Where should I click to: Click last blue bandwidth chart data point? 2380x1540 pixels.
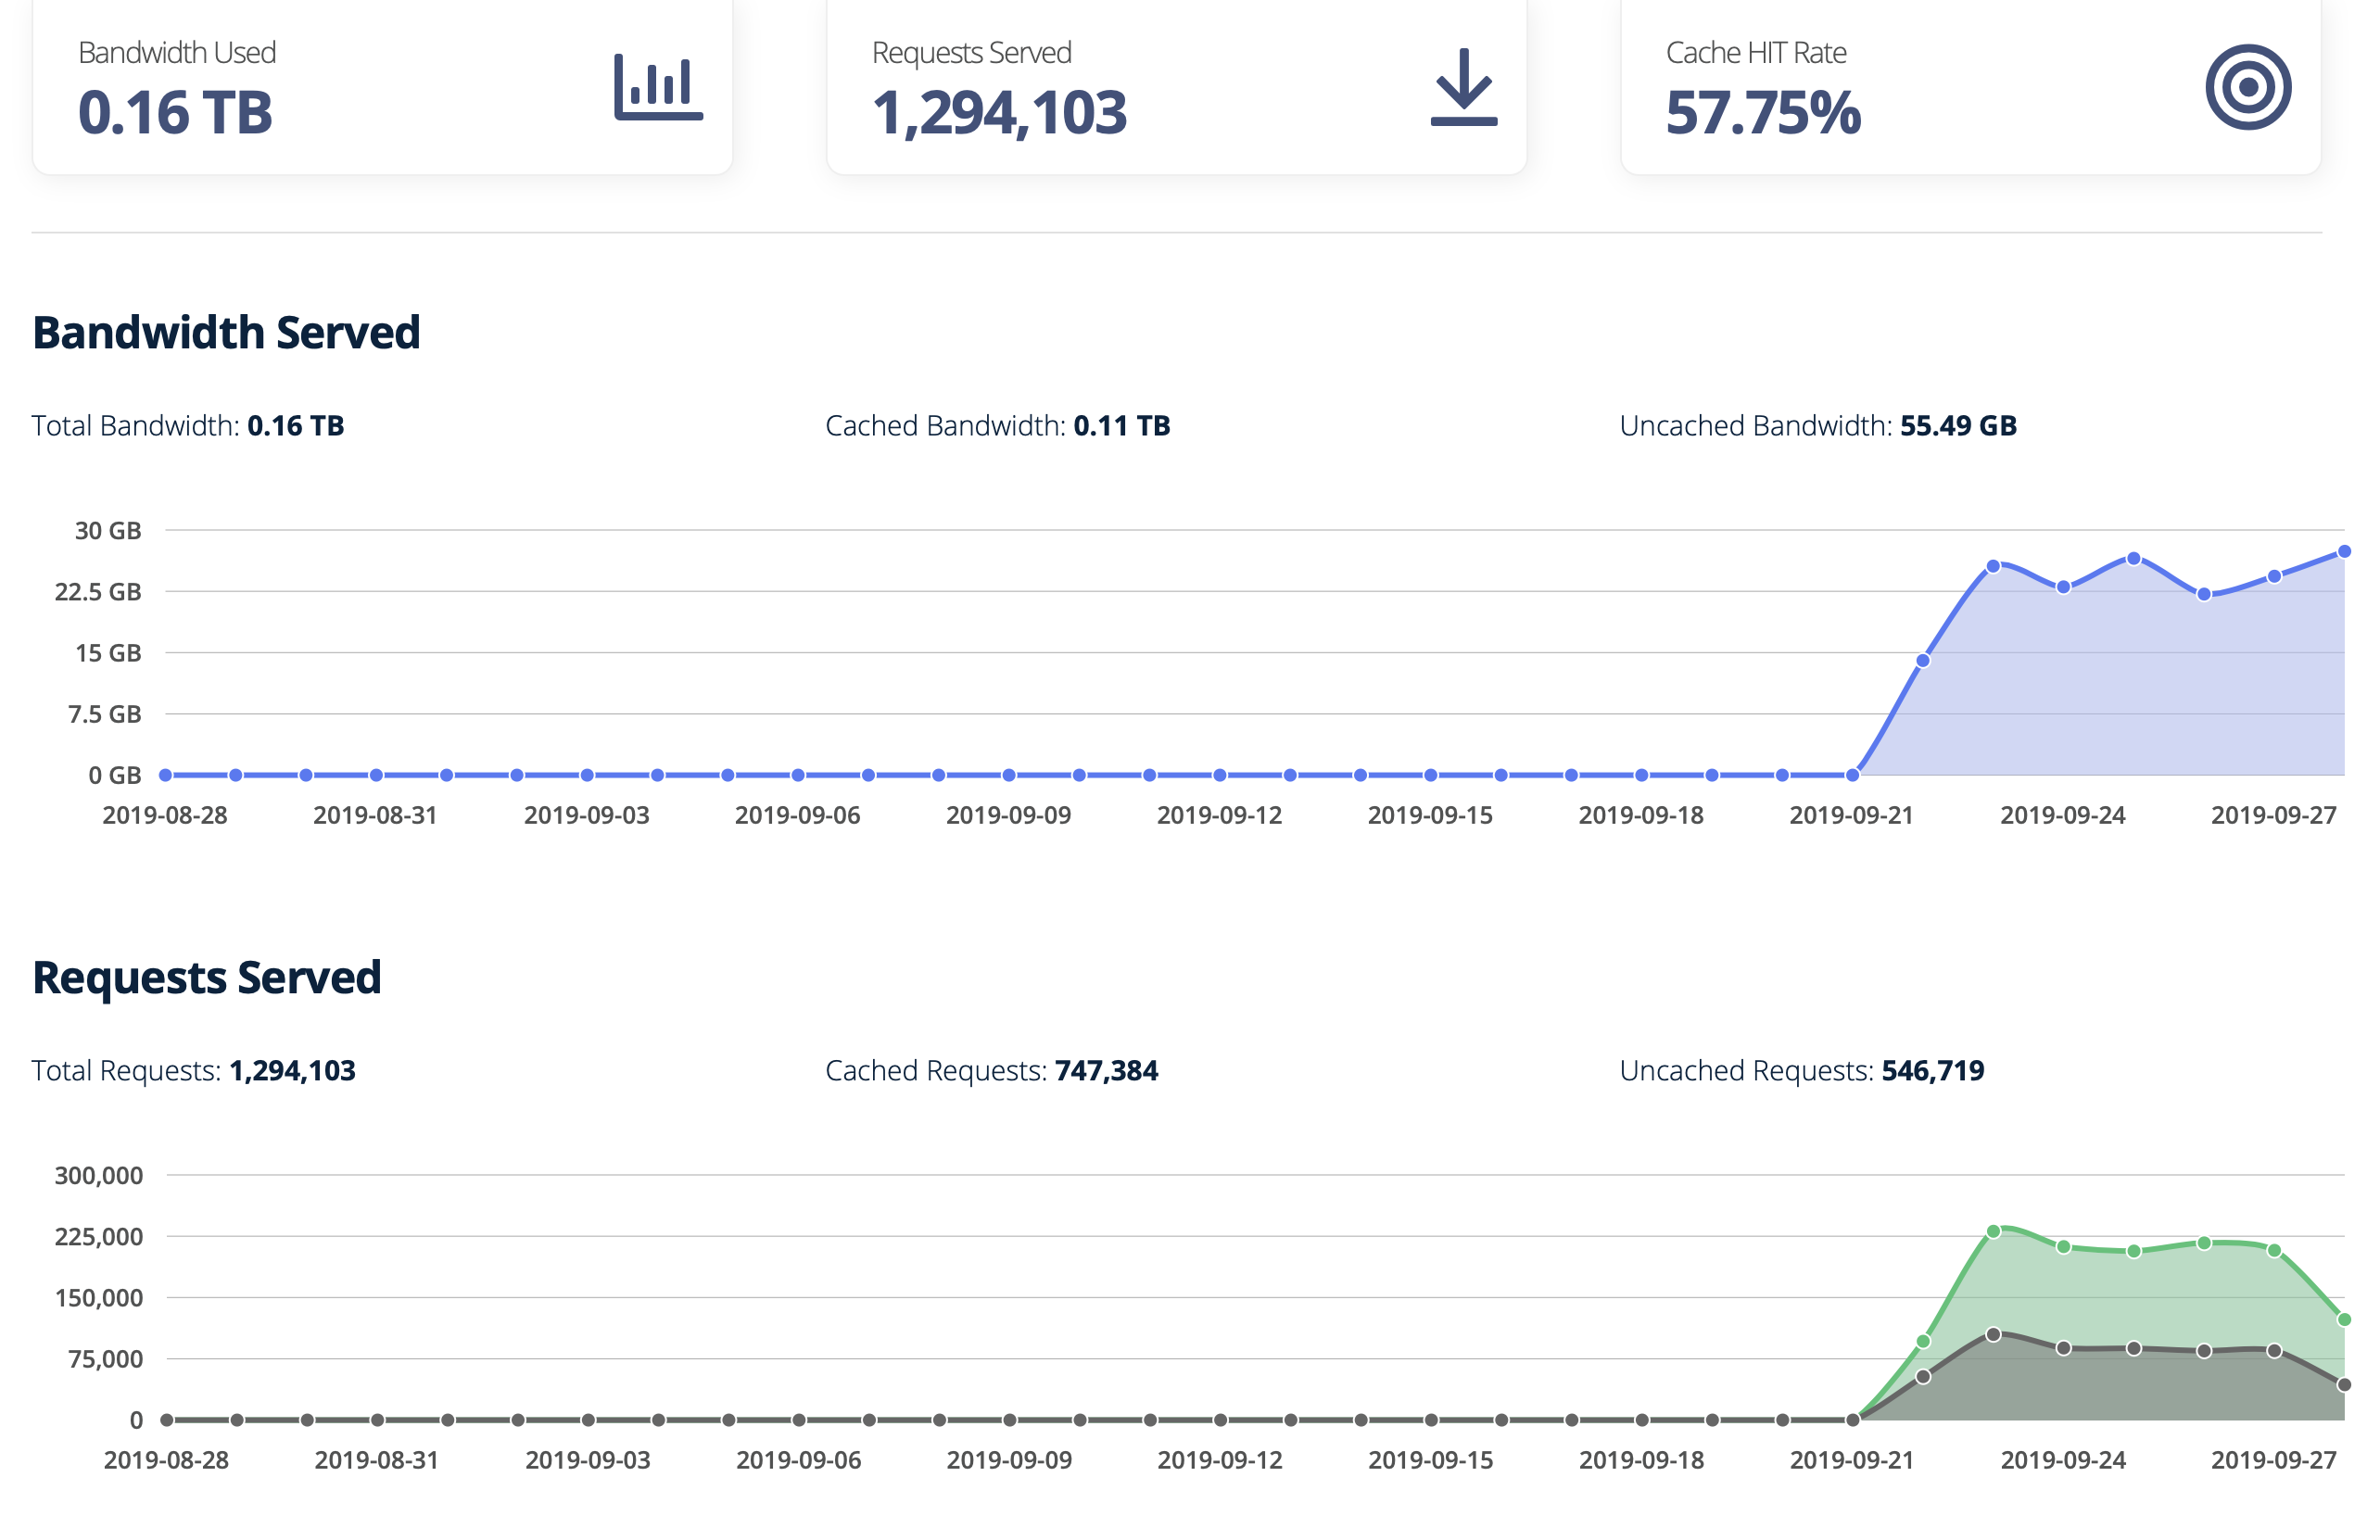coord(2343,551)
